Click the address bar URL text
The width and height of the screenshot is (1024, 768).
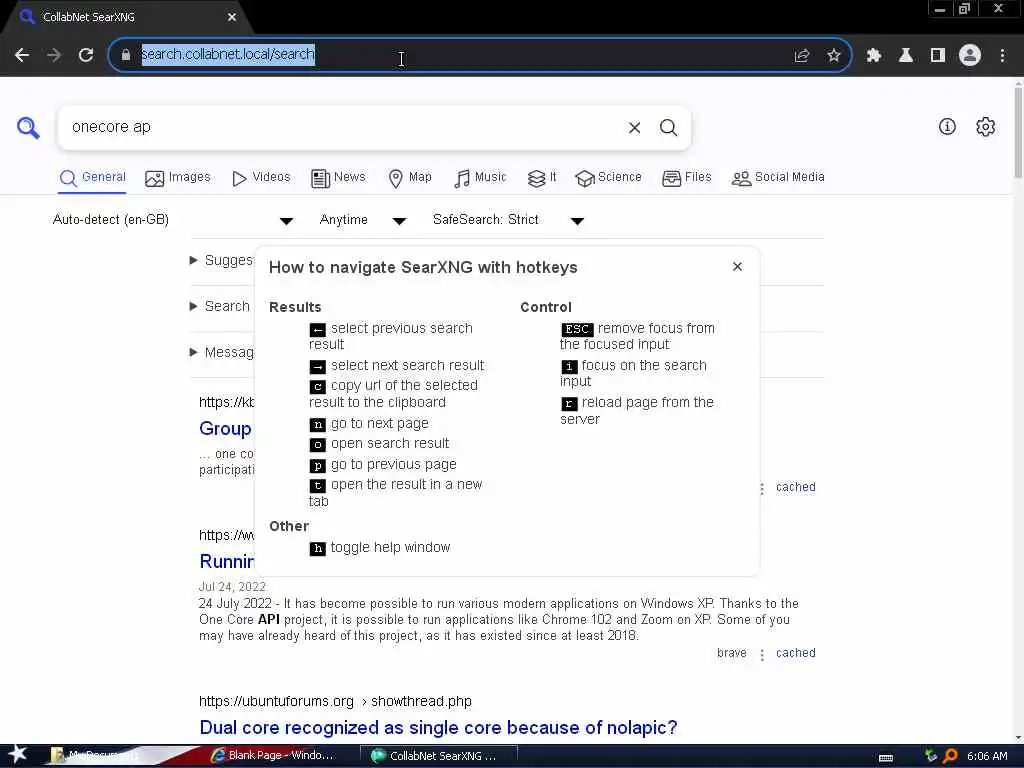pyautogui.click(x=228, y=54)
